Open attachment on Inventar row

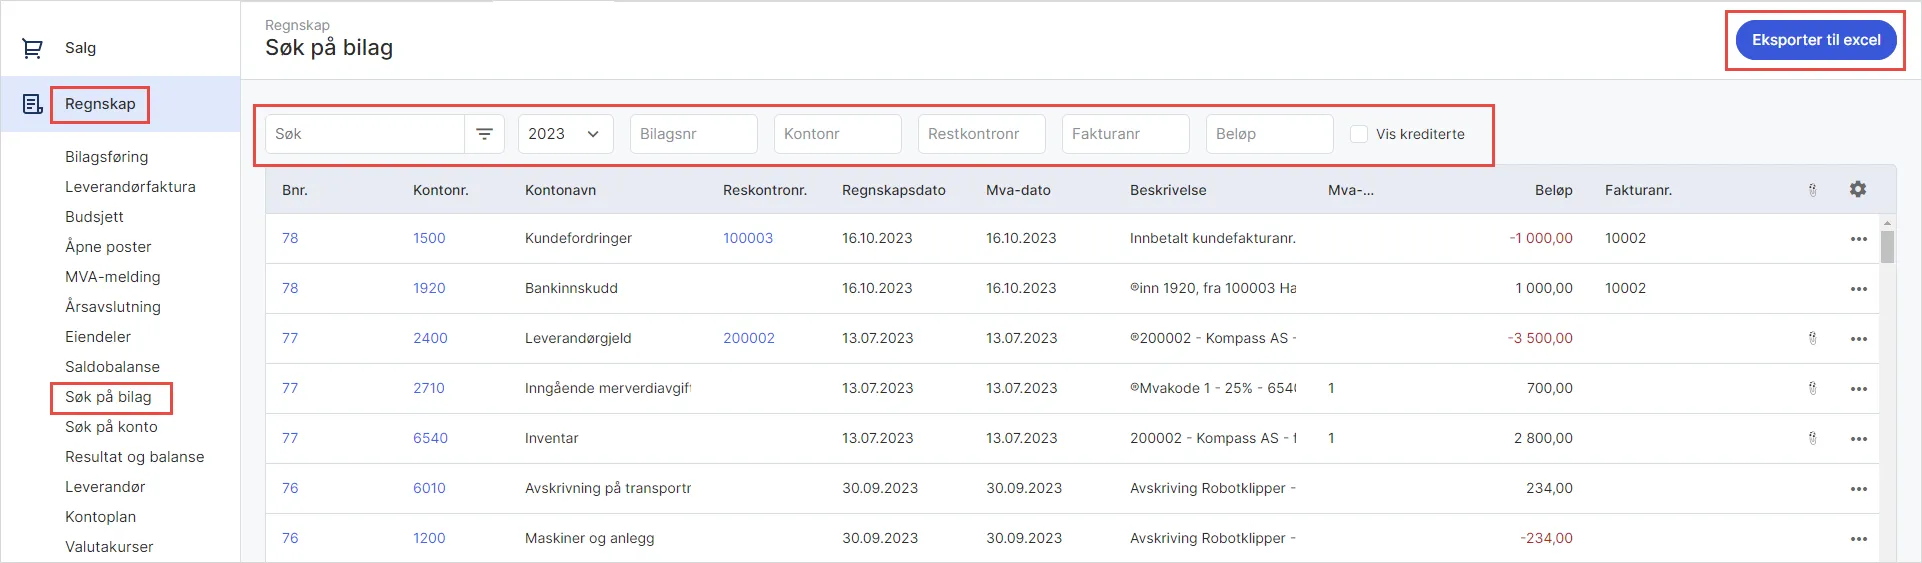[1812, 438]
